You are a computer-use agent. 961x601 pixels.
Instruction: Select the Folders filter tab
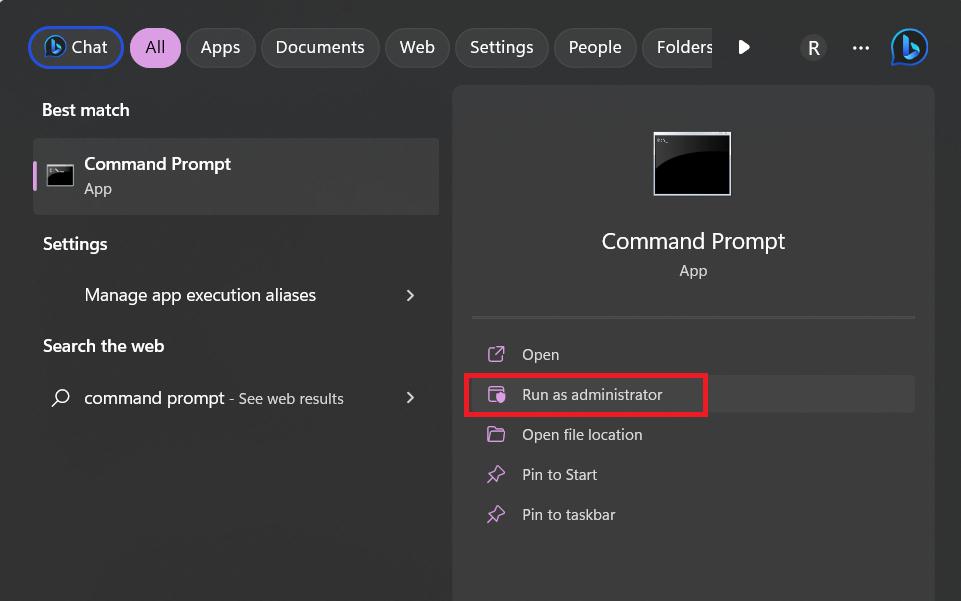coord(678,47)
